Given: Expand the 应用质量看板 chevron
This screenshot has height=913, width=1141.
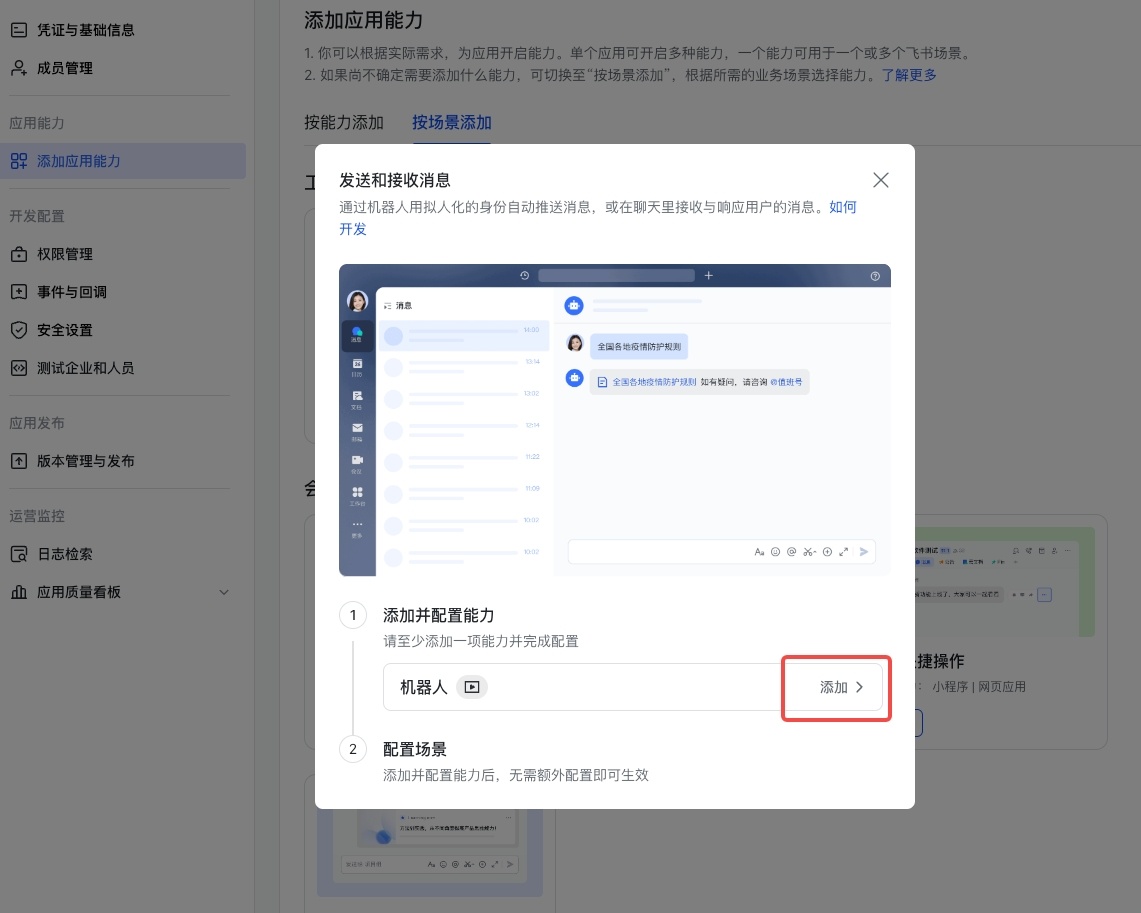Looking at the screenshot, I should click(224, 592).
